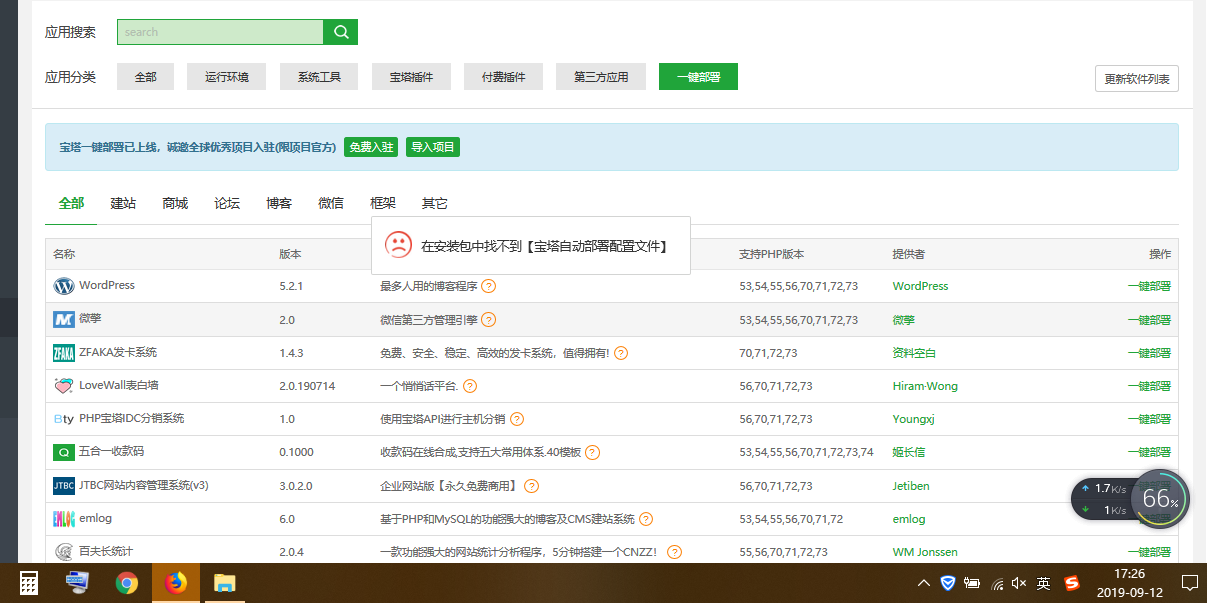Open File Explorer from the taskbar

click(224, 583)
